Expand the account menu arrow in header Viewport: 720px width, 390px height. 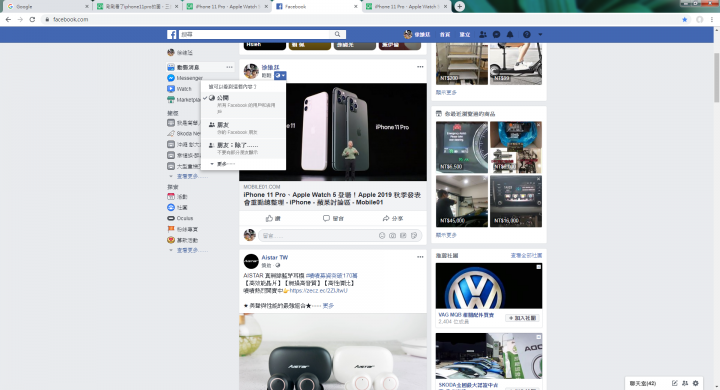tap(540, 34)
